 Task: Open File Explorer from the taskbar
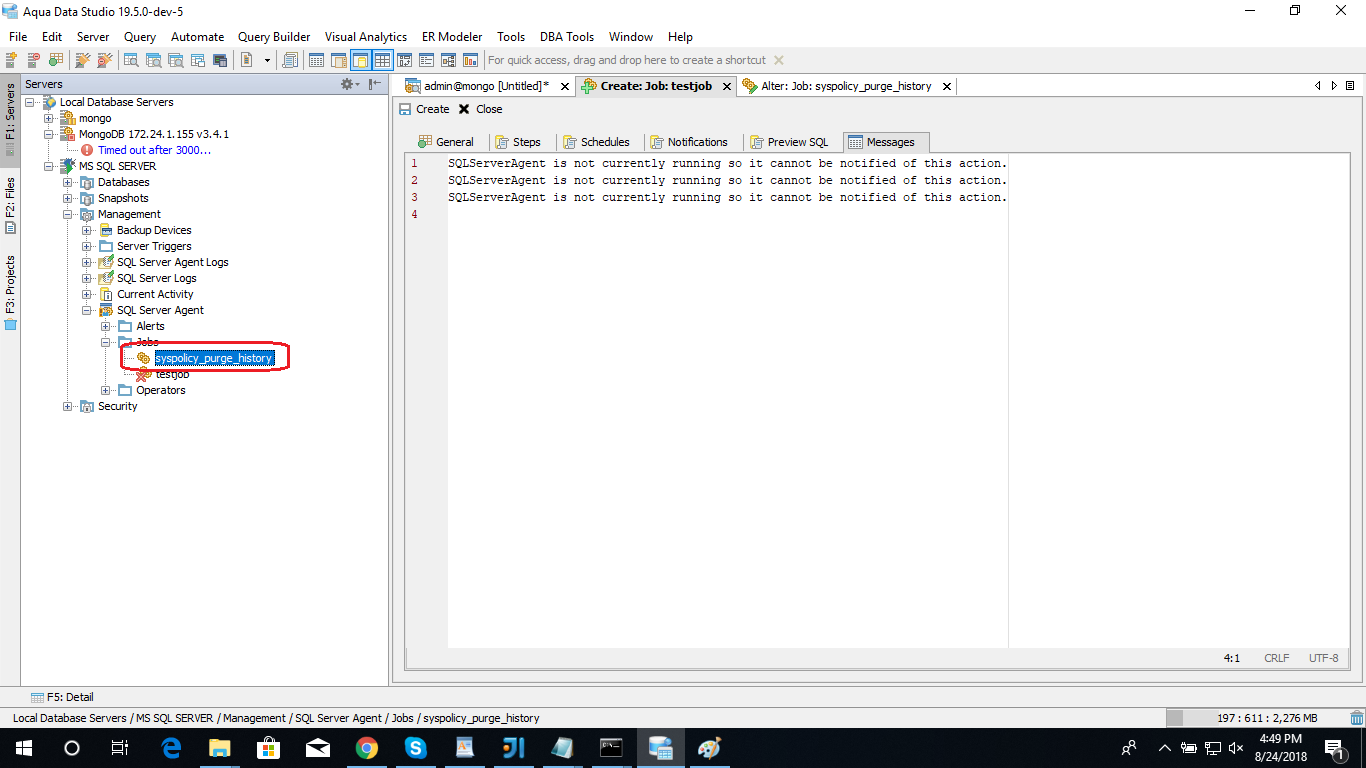tap(220, 747)
